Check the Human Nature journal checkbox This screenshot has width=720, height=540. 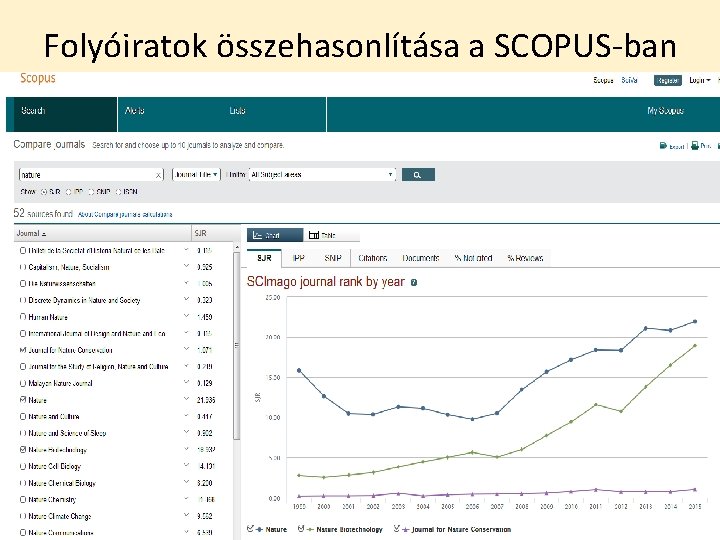pyautogui.click(x=22, y=317)
